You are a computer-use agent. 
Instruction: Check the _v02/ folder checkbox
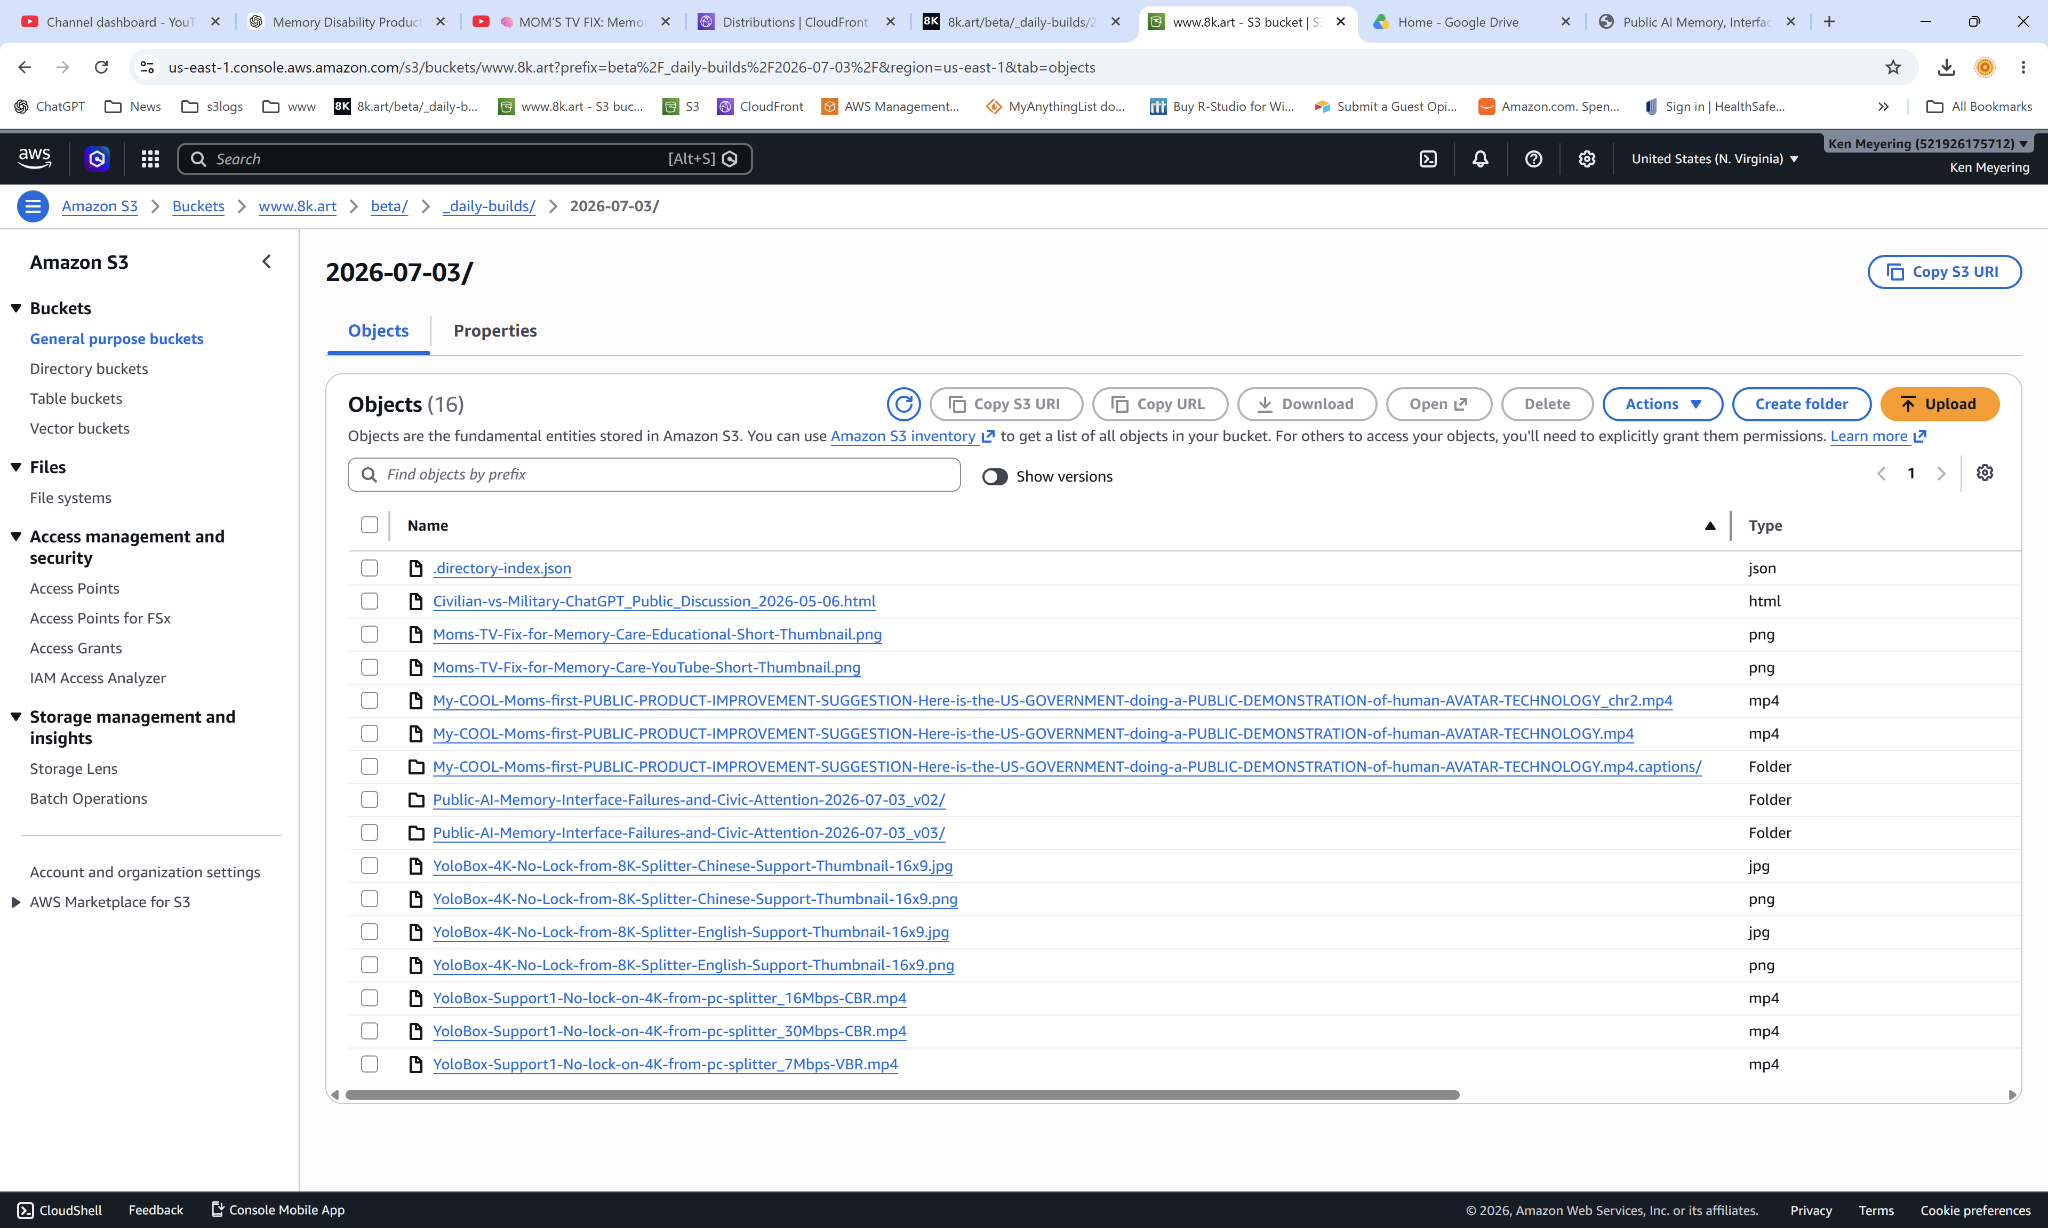(369, 799)
